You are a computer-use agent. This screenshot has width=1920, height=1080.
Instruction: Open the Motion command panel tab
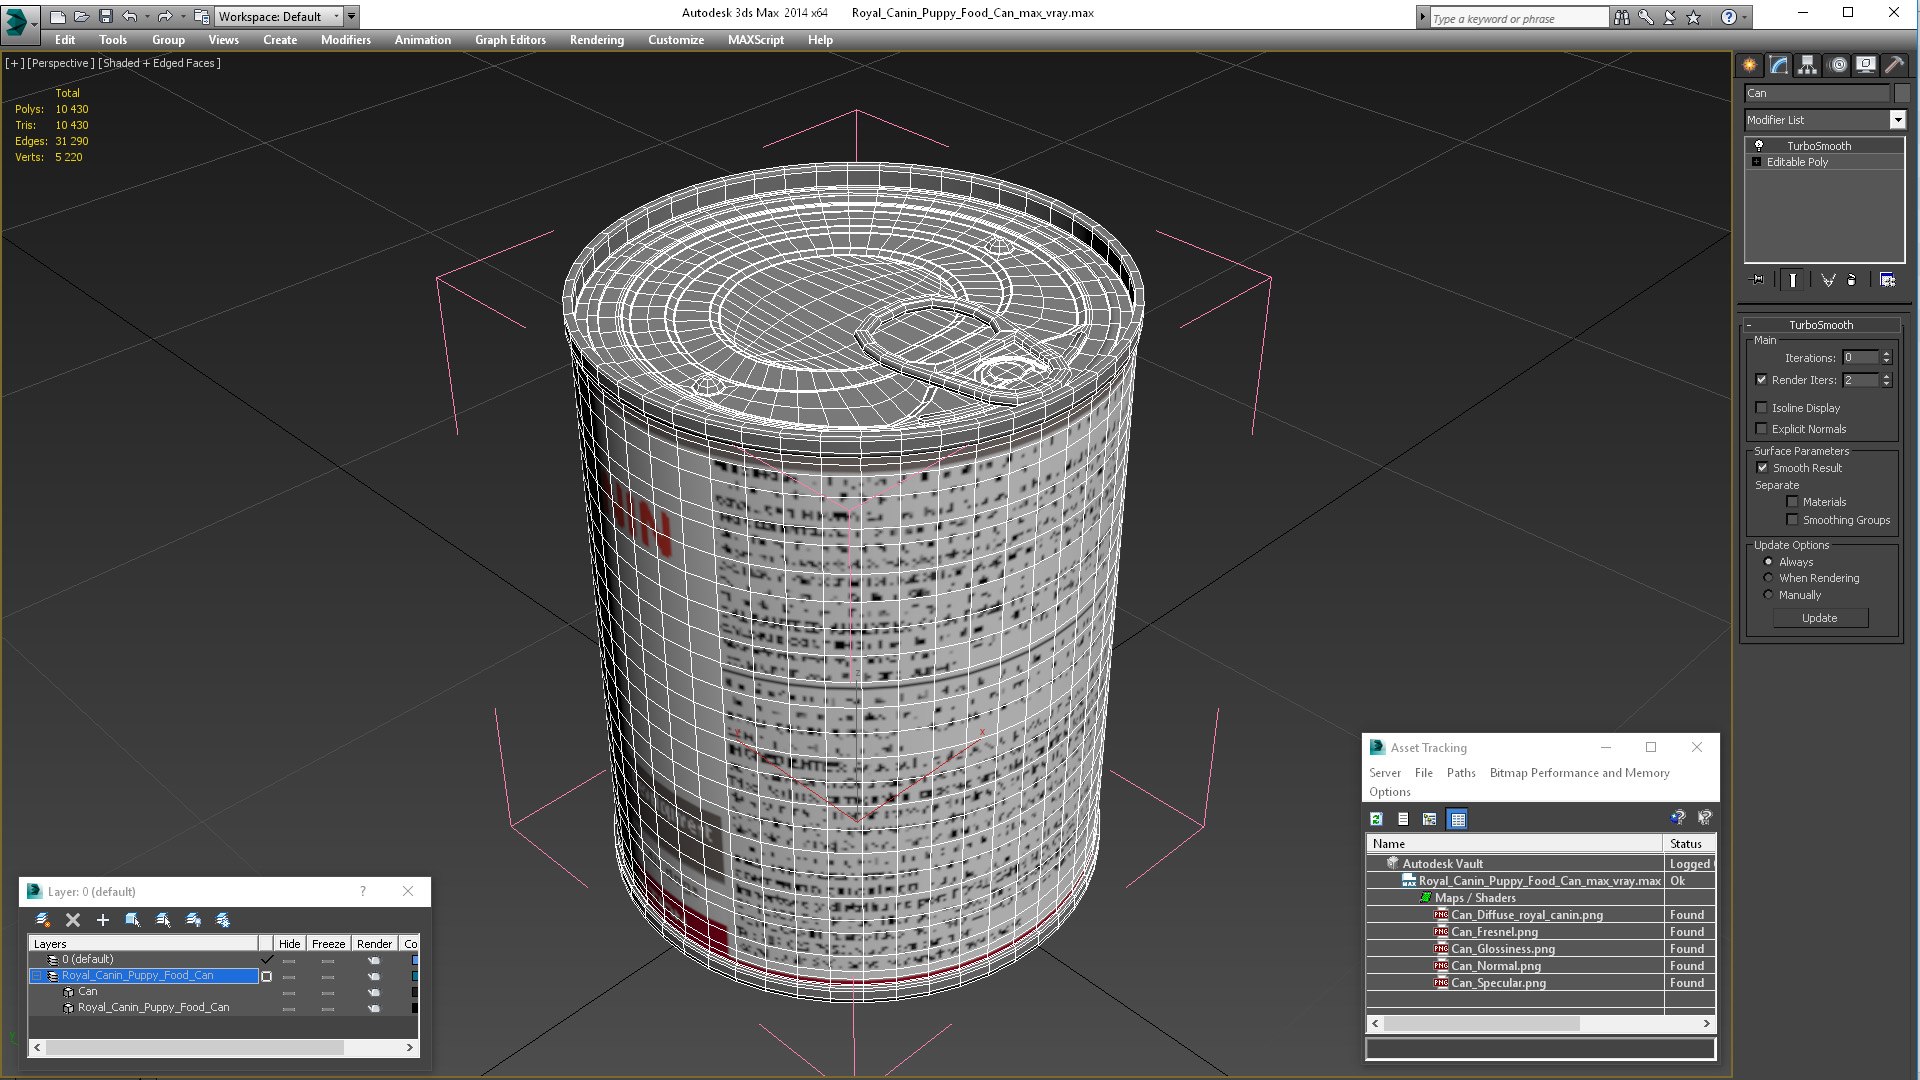[x=1837, y=65]
